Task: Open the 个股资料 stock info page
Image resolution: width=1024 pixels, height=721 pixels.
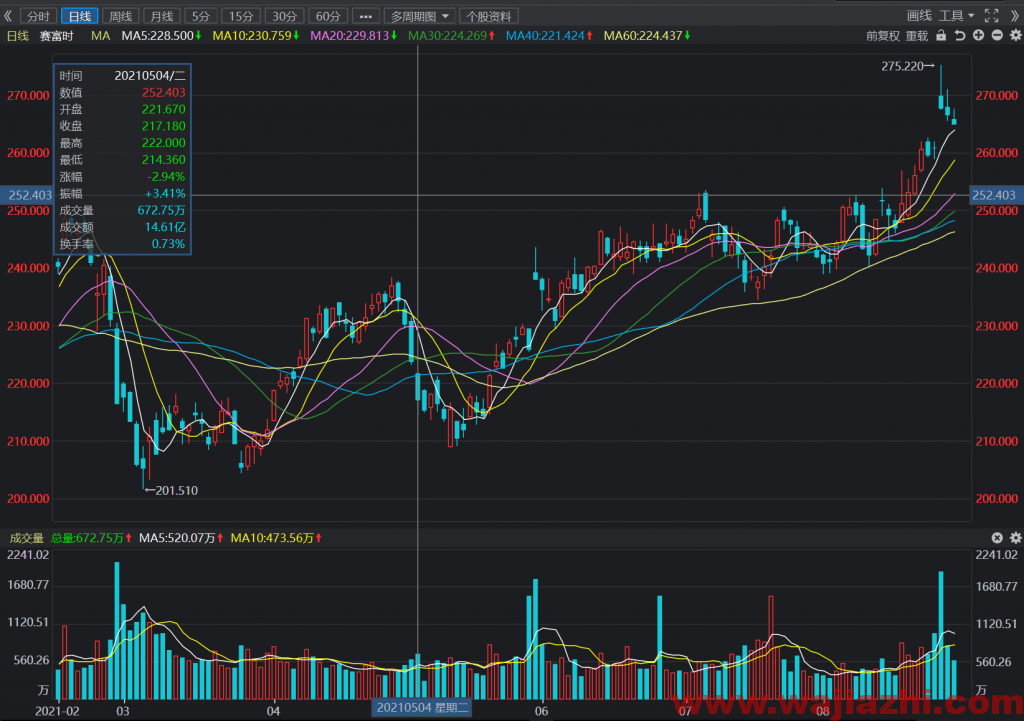Action: (489, 16)
